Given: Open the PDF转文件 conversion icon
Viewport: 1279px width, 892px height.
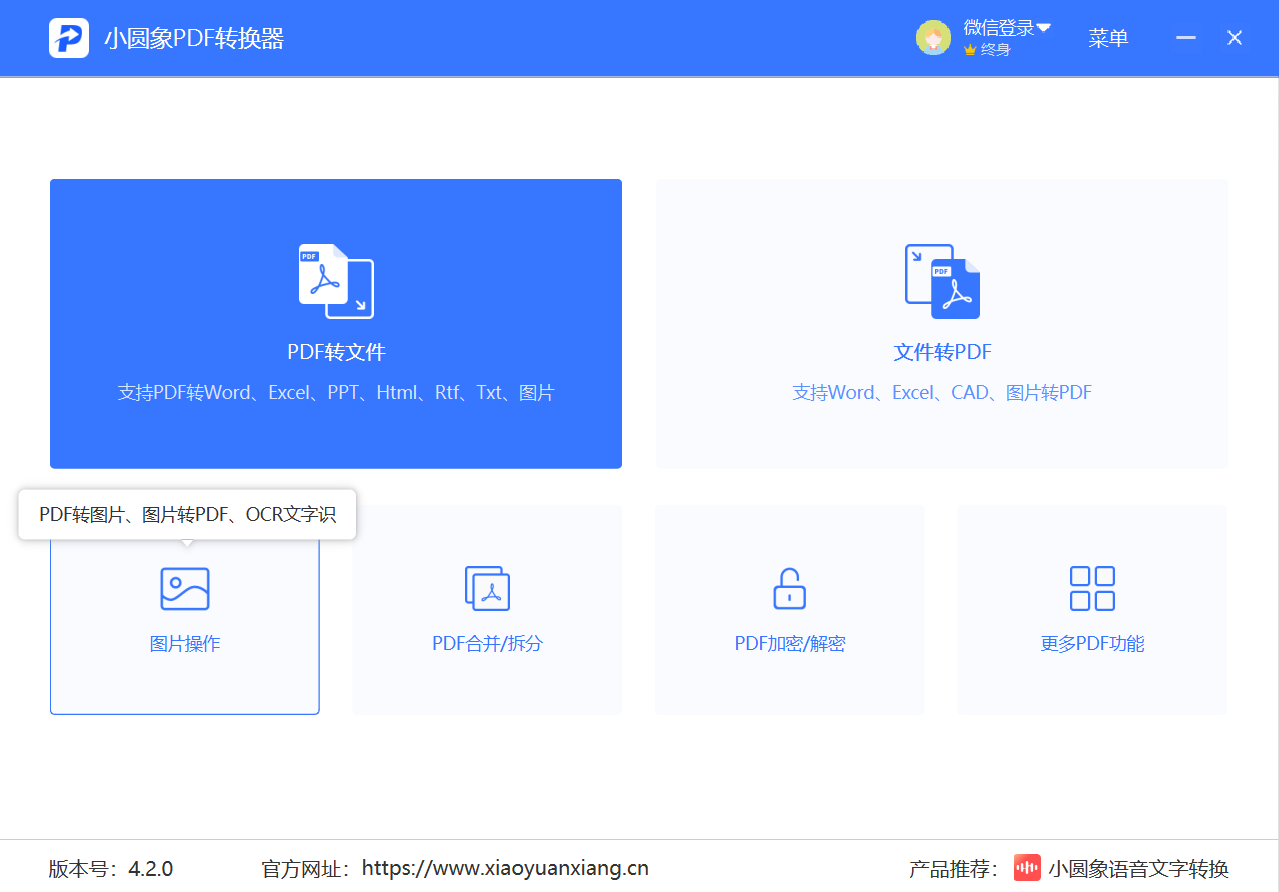Looking at the screenshot, I should (336, 281).
